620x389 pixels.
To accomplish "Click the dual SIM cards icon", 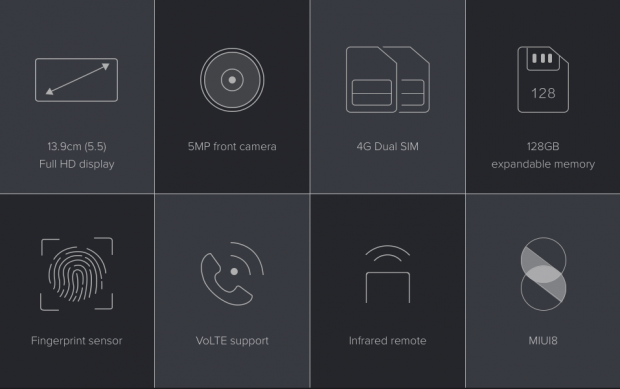I will tap(388, 79).
